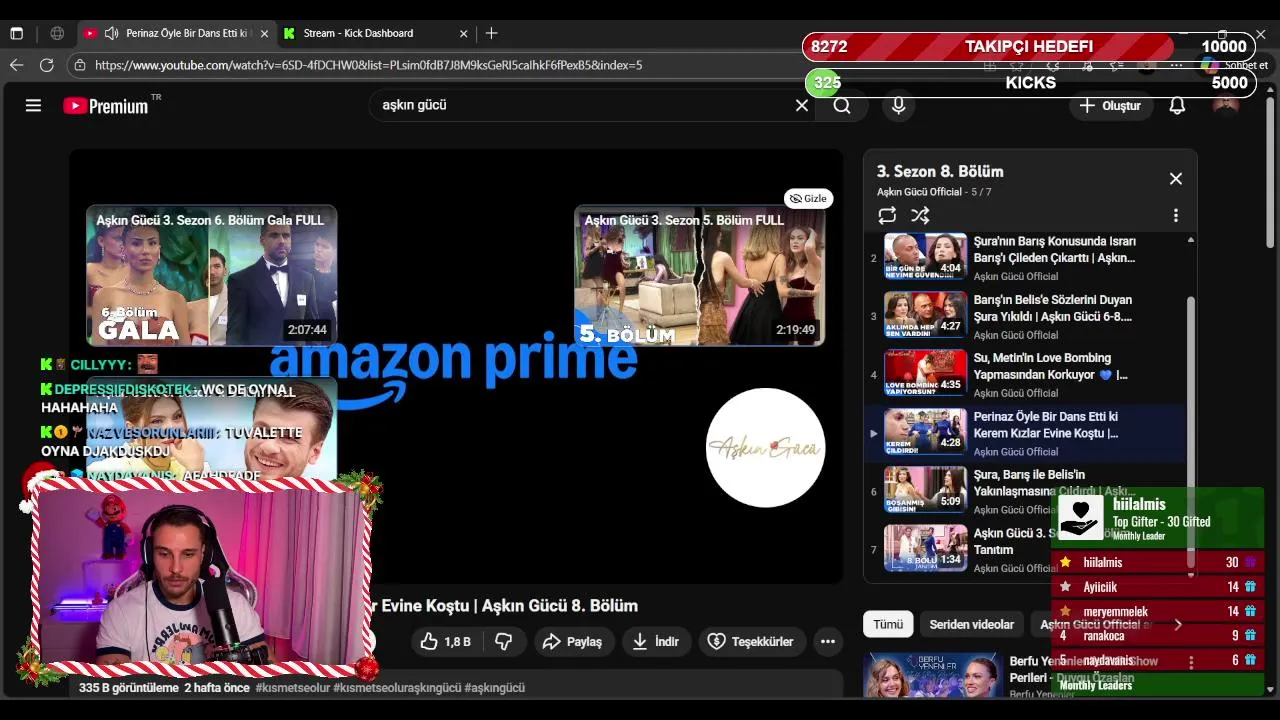Screen dimensions: 1280x720
Task: Click the address bar URL
Action: (x=368, y=65)
